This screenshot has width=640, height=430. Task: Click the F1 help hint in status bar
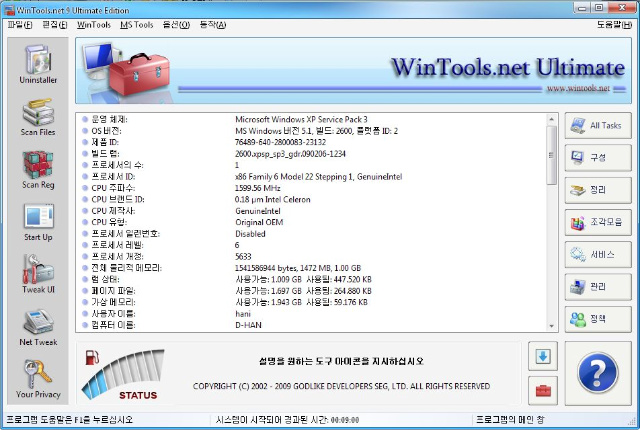(70, 419)
